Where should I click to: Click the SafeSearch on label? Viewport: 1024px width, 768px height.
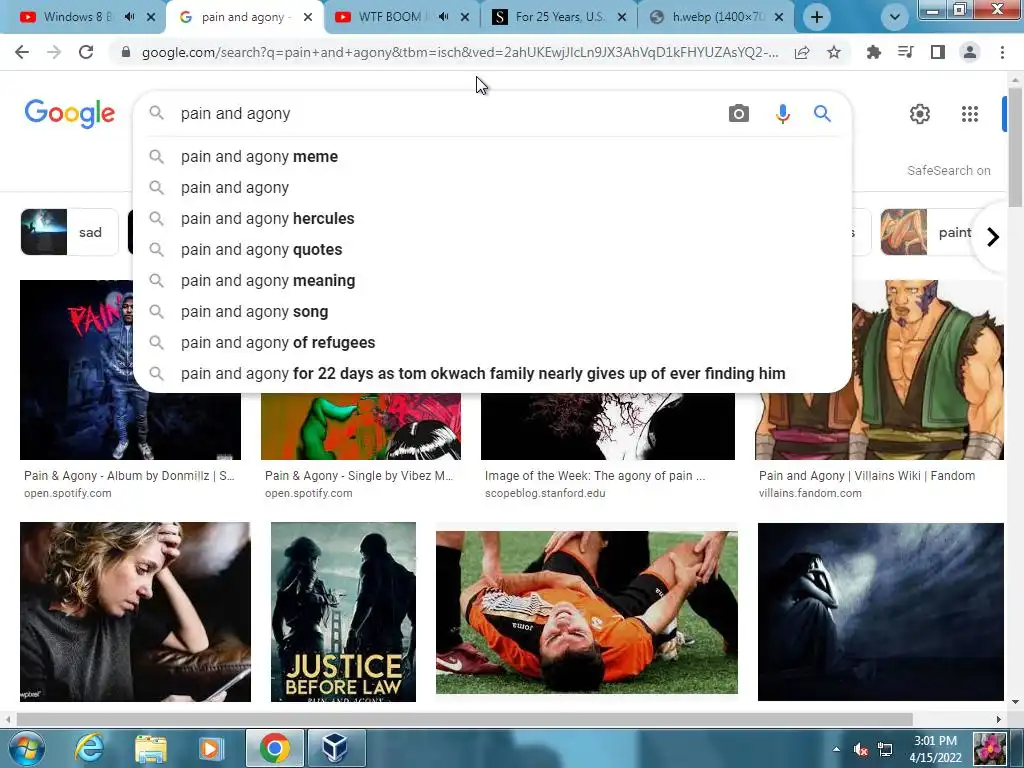click(x=948, y=170)
